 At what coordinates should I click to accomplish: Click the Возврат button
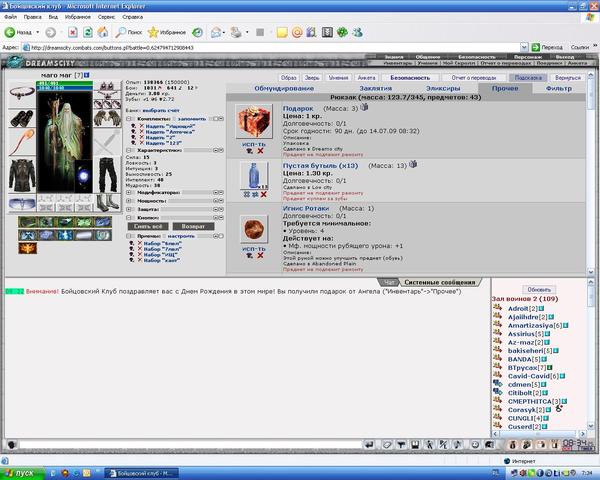(193, 227)
